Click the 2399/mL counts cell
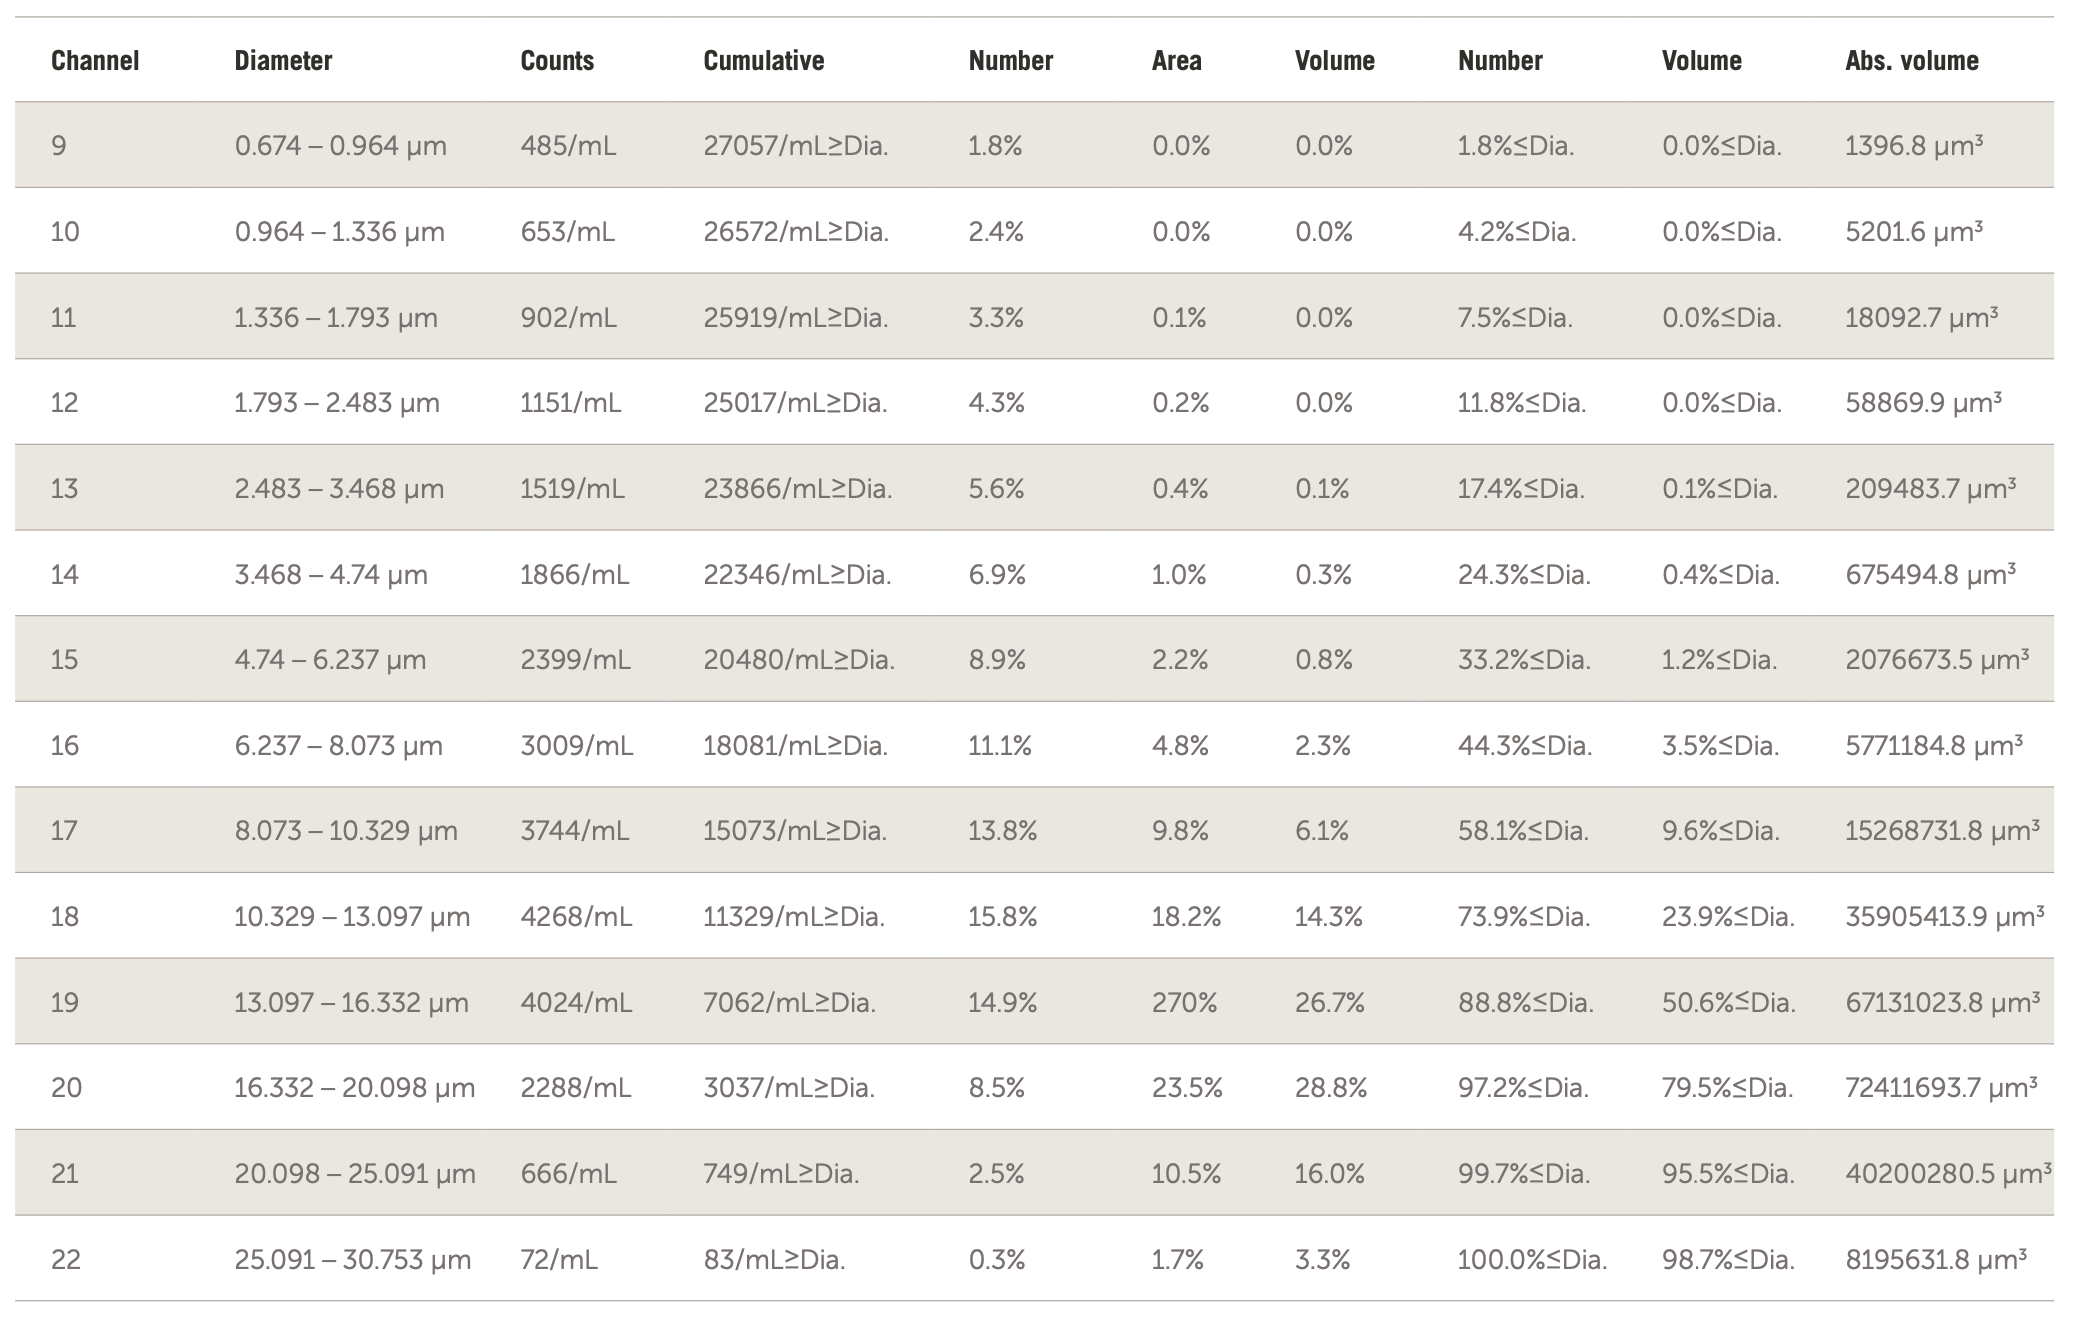The width and height of the screenshot is (2084, 1328). (x=575, y=660)
